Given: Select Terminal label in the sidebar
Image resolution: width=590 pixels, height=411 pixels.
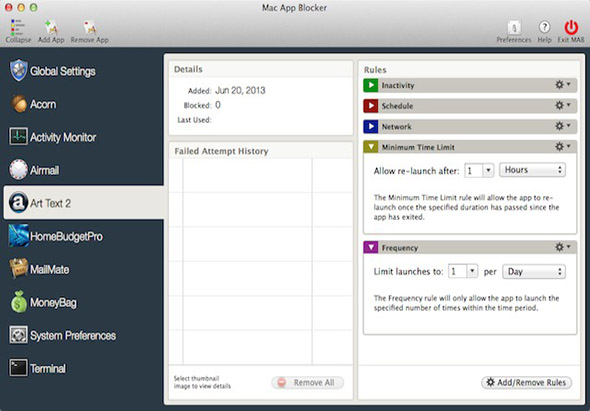Looking at the screenshot, I should (48, 368).
